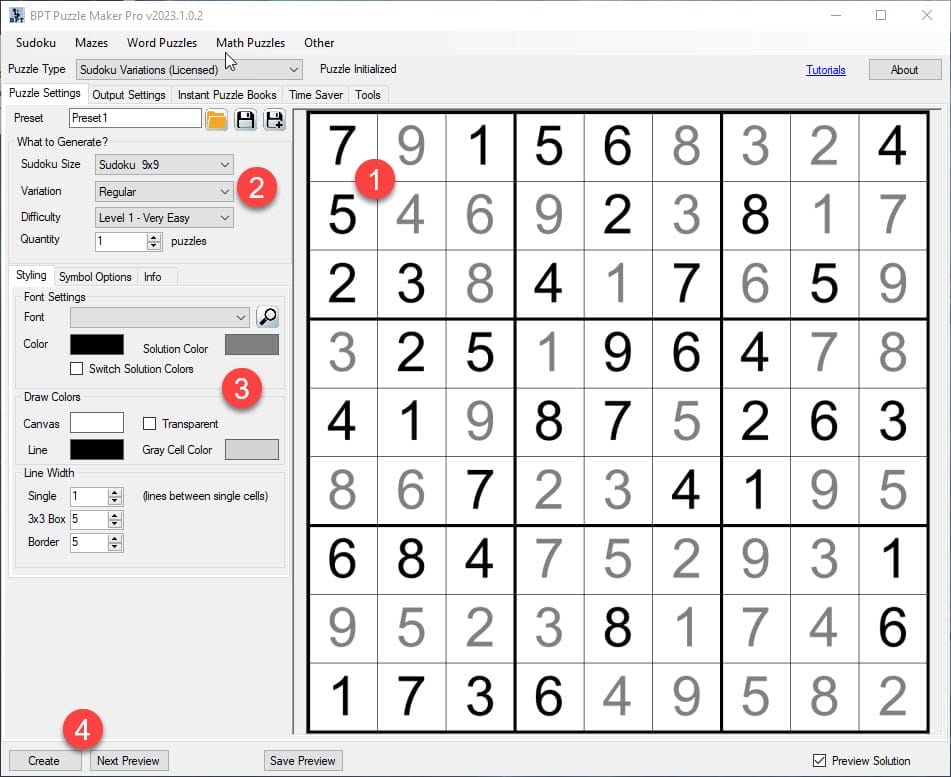Viewport: 951px width, 777px height.
Task: Increase the 3x3 Box line width
Action: click(115, 515)
